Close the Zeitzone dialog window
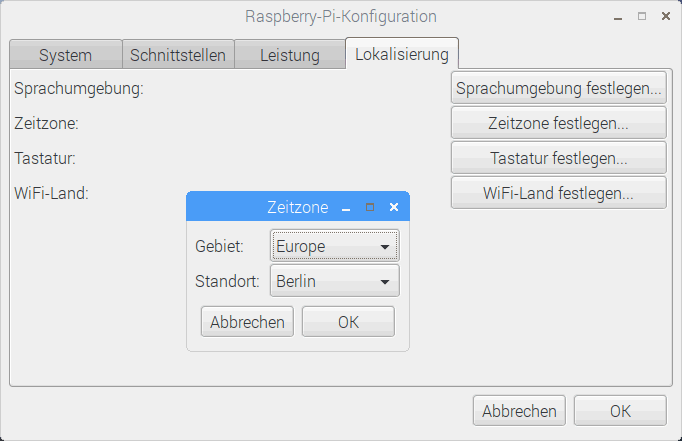Viewport: 682px width, 441px height. 394,208
